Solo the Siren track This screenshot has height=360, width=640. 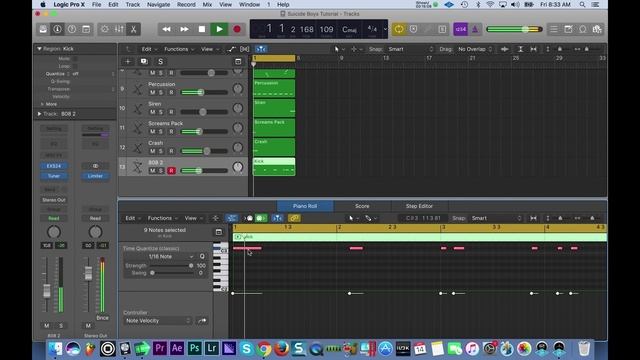tap(161, 112)
